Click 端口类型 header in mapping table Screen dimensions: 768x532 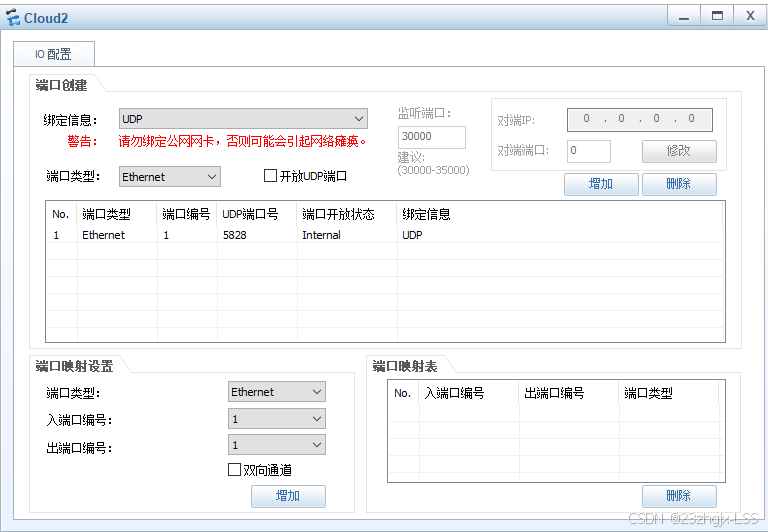tap(669, 393)
